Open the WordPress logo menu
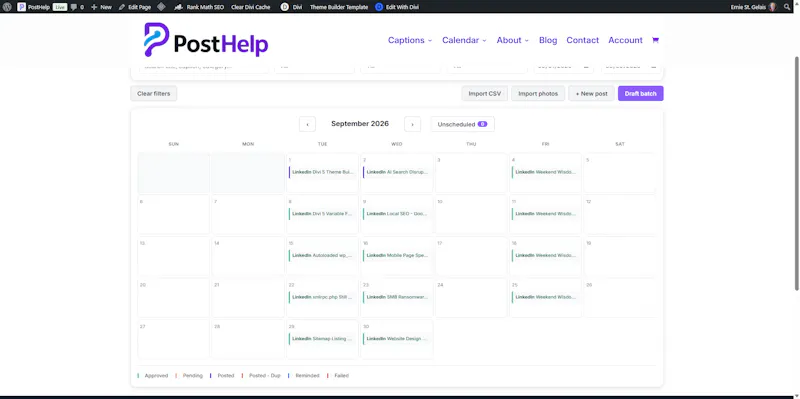 [7, 7]
